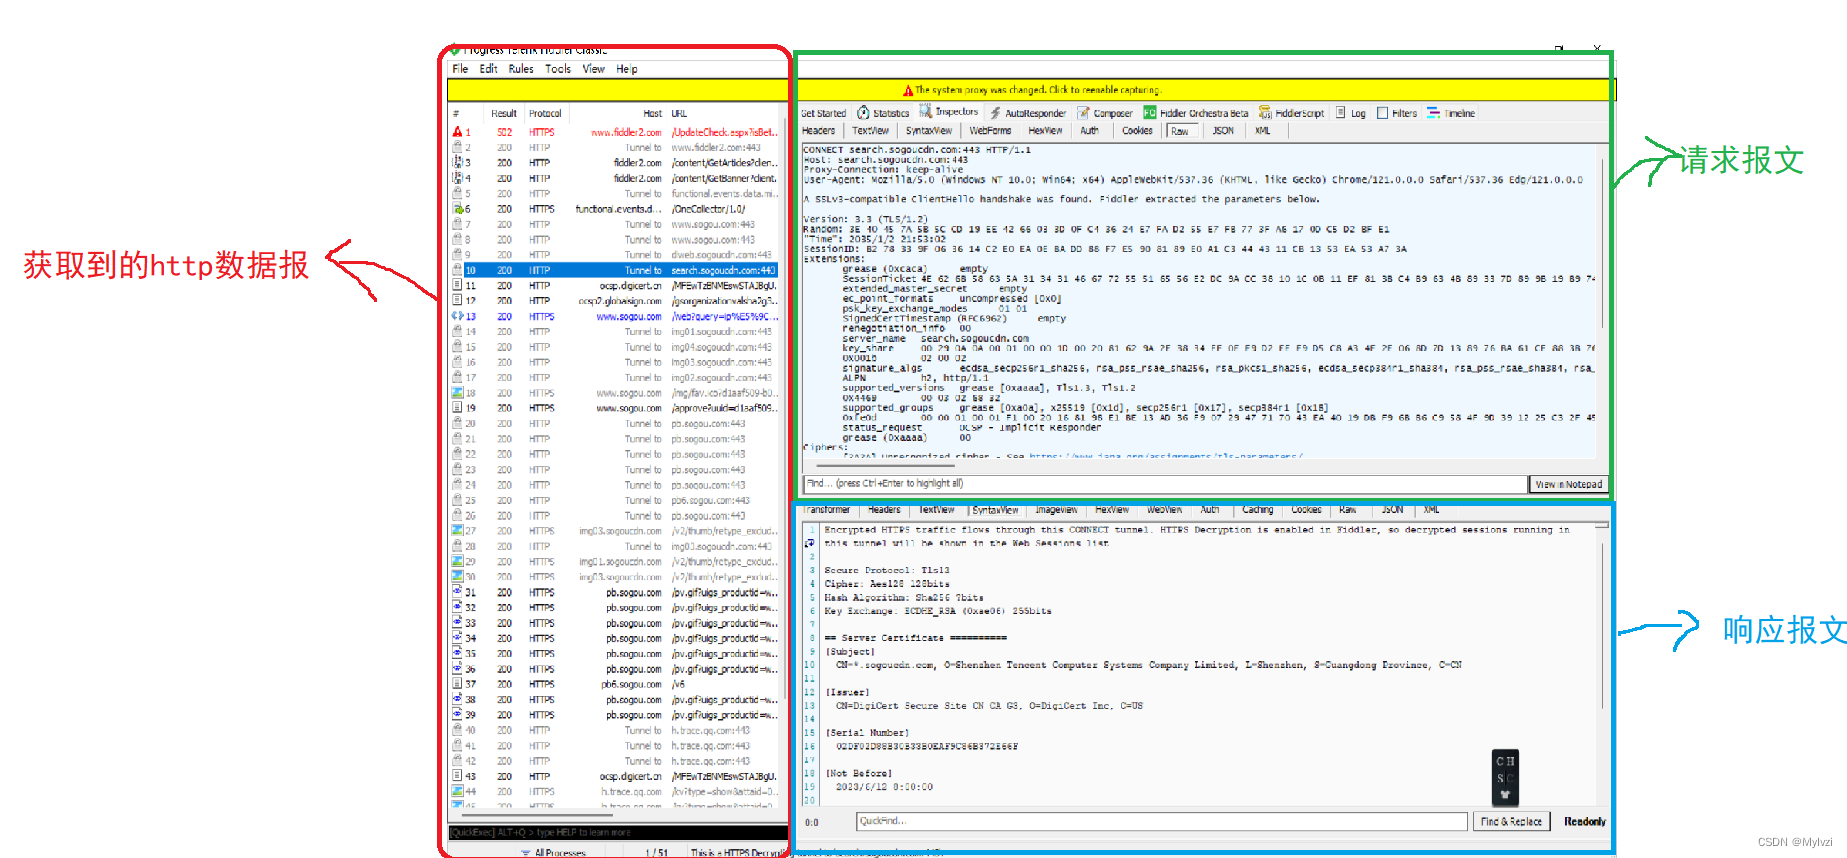Select response inspector SyntaxView tab
Viewport: 1847px width, 858px height.
click(x=995, y=510)
